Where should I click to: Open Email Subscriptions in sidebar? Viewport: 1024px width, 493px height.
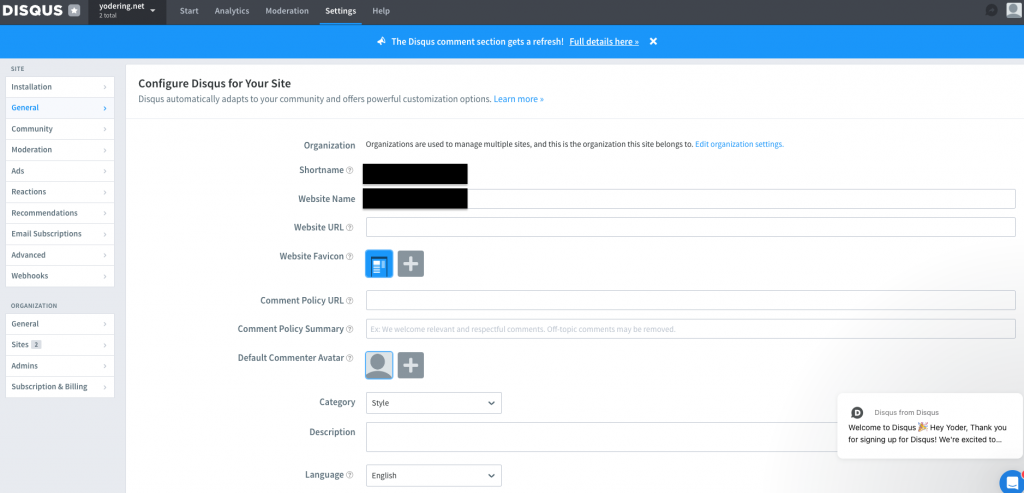point(59,234)
